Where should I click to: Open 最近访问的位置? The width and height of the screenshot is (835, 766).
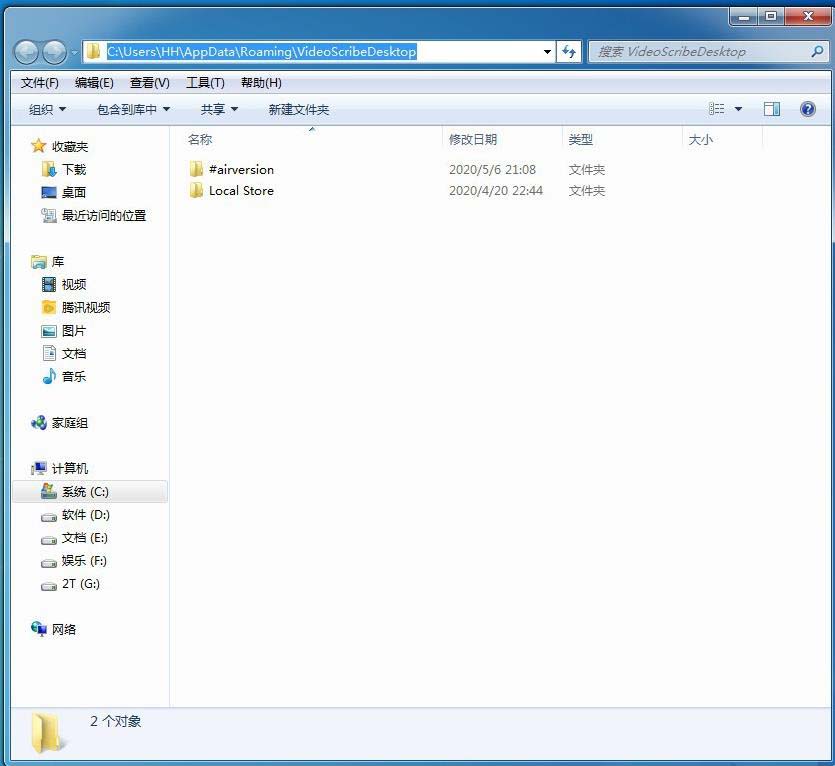click(x=103, y=215)
